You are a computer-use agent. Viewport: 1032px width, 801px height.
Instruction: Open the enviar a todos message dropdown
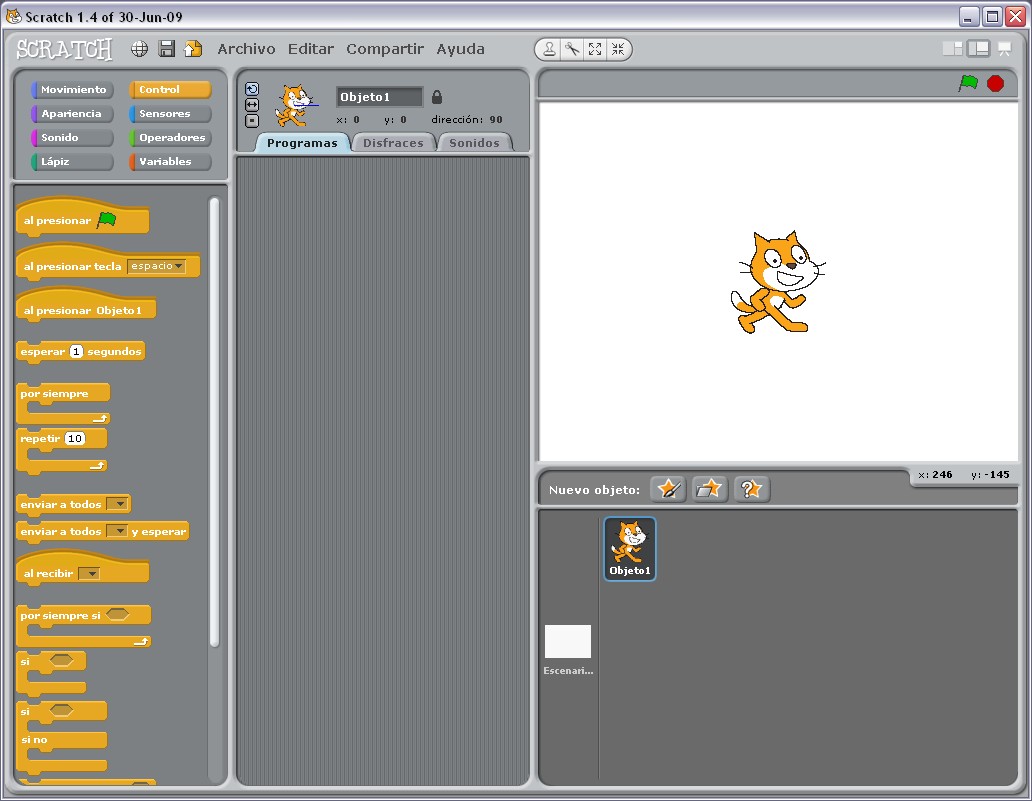117,504
